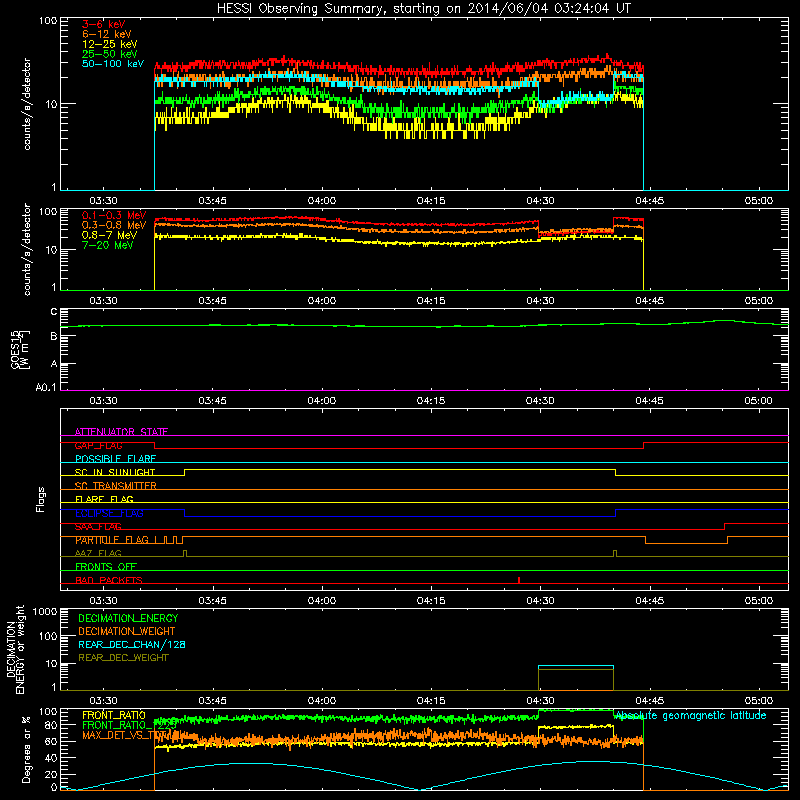Click 03:45 tick under the GOES panel
This screenshot has height=800, width=800.
213,401
